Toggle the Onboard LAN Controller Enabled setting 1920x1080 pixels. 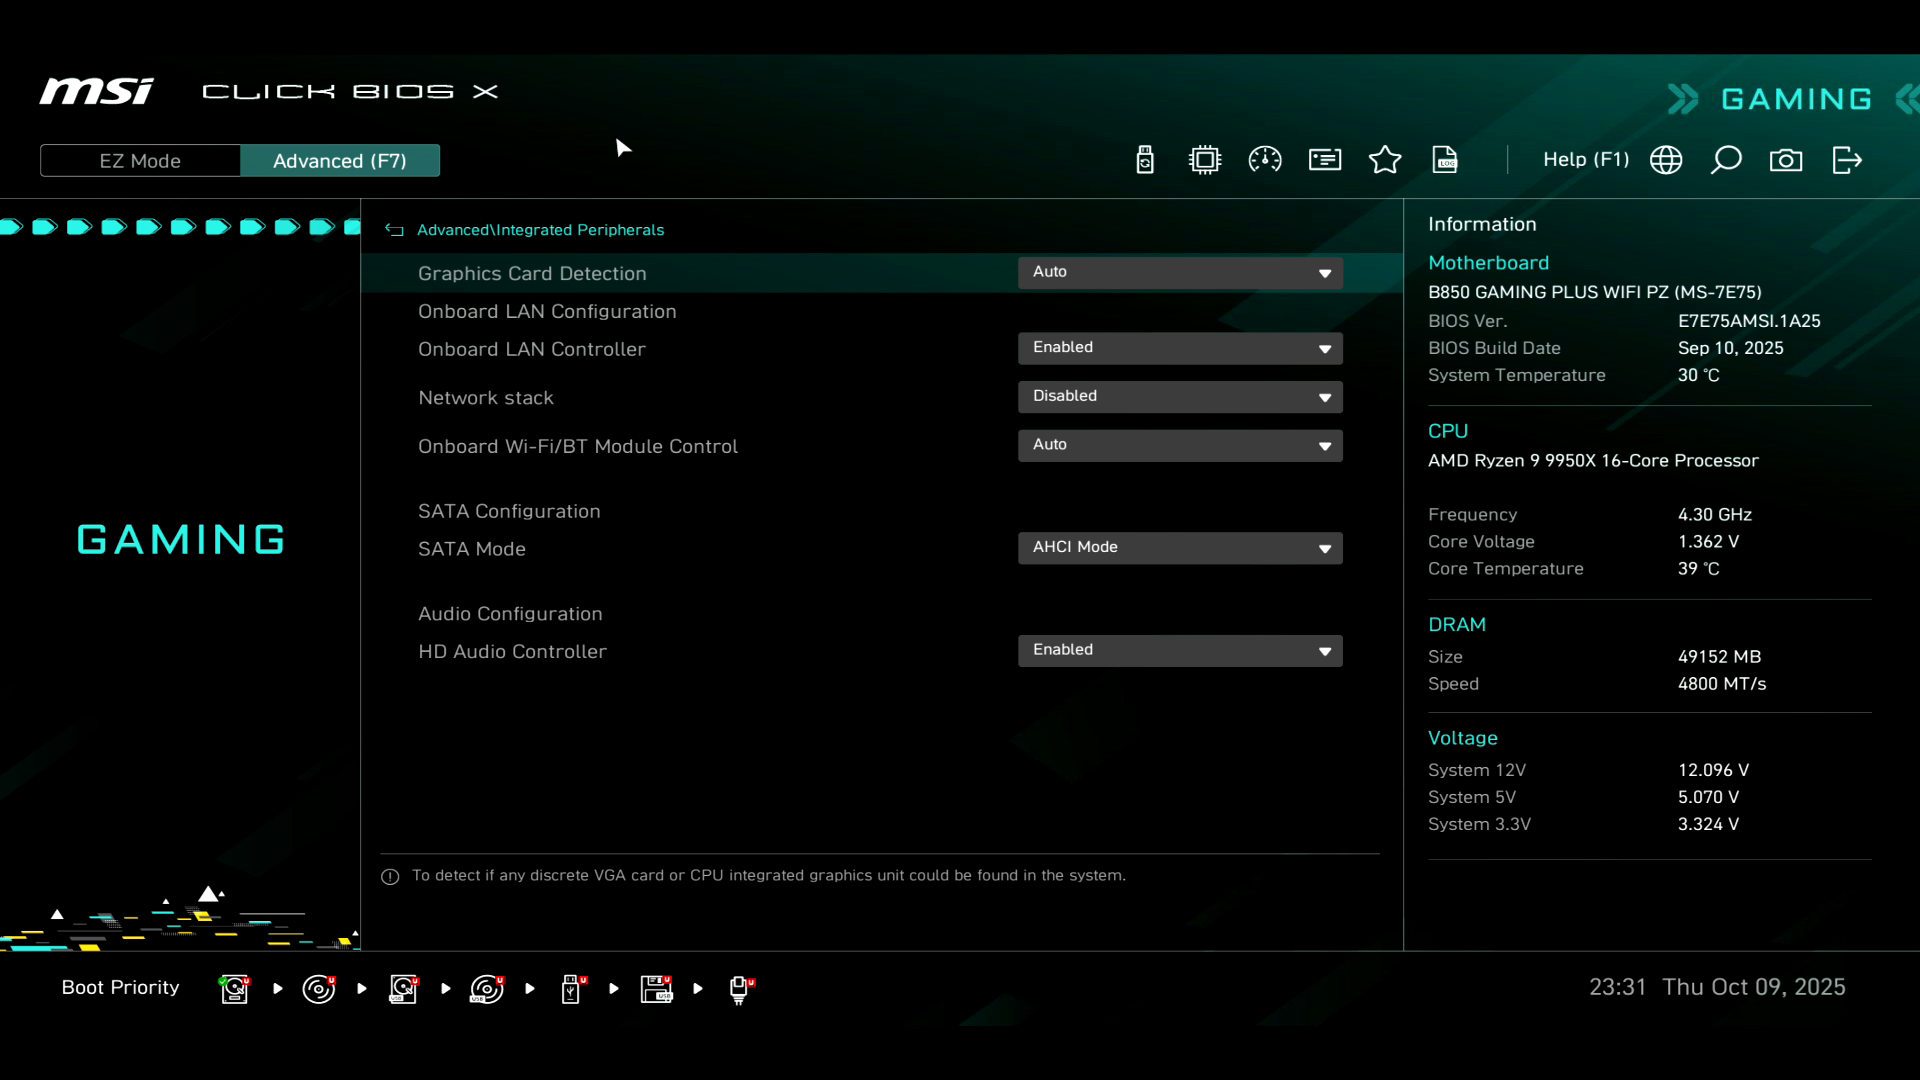(x=1180, y=348)
